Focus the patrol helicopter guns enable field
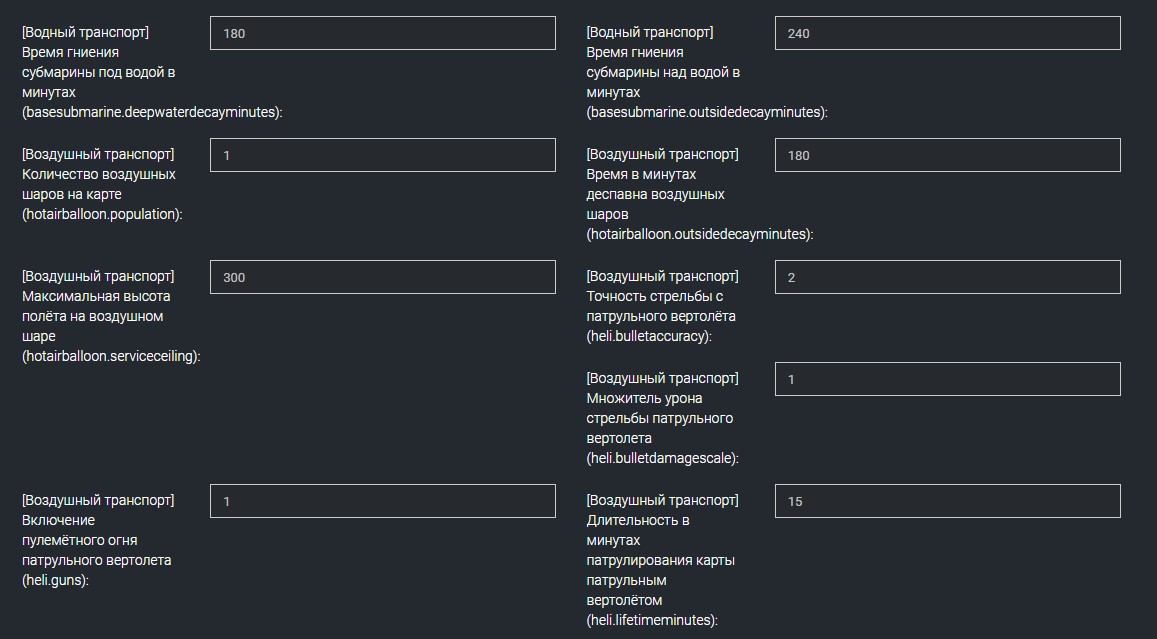This screenshot has height=639, width=1157. coord(383,500)
